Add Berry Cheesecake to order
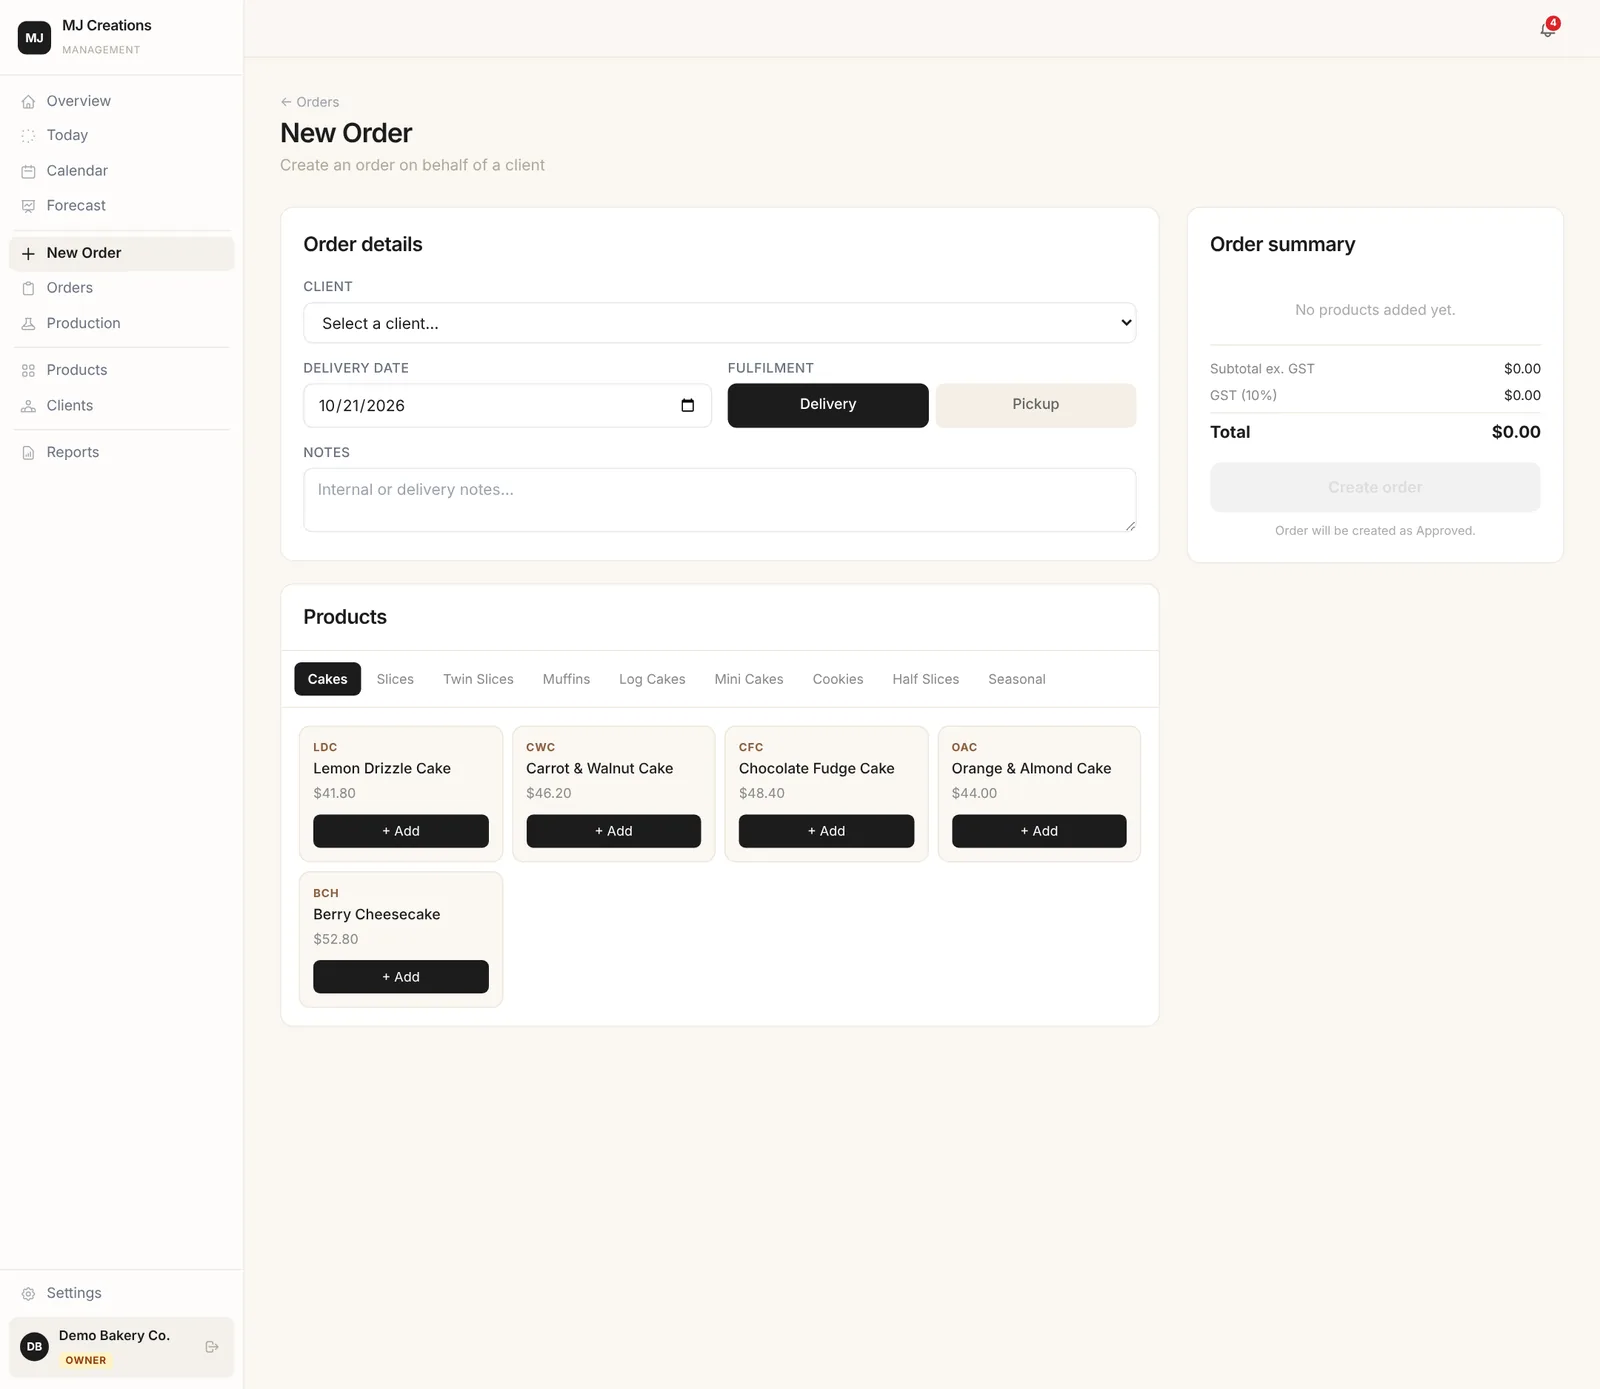 (401, 977)
